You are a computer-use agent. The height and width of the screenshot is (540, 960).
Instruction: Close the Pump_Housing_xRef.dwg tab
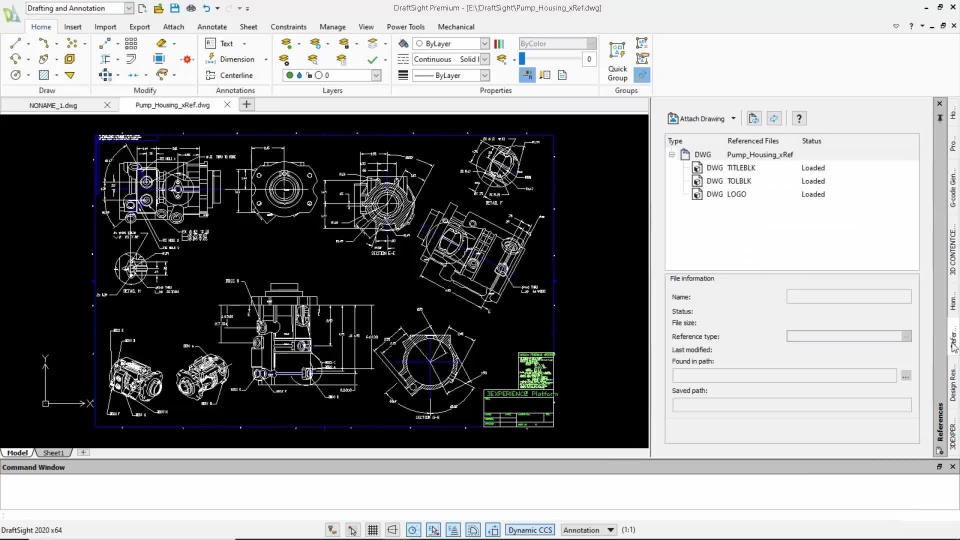click(227, 105)
